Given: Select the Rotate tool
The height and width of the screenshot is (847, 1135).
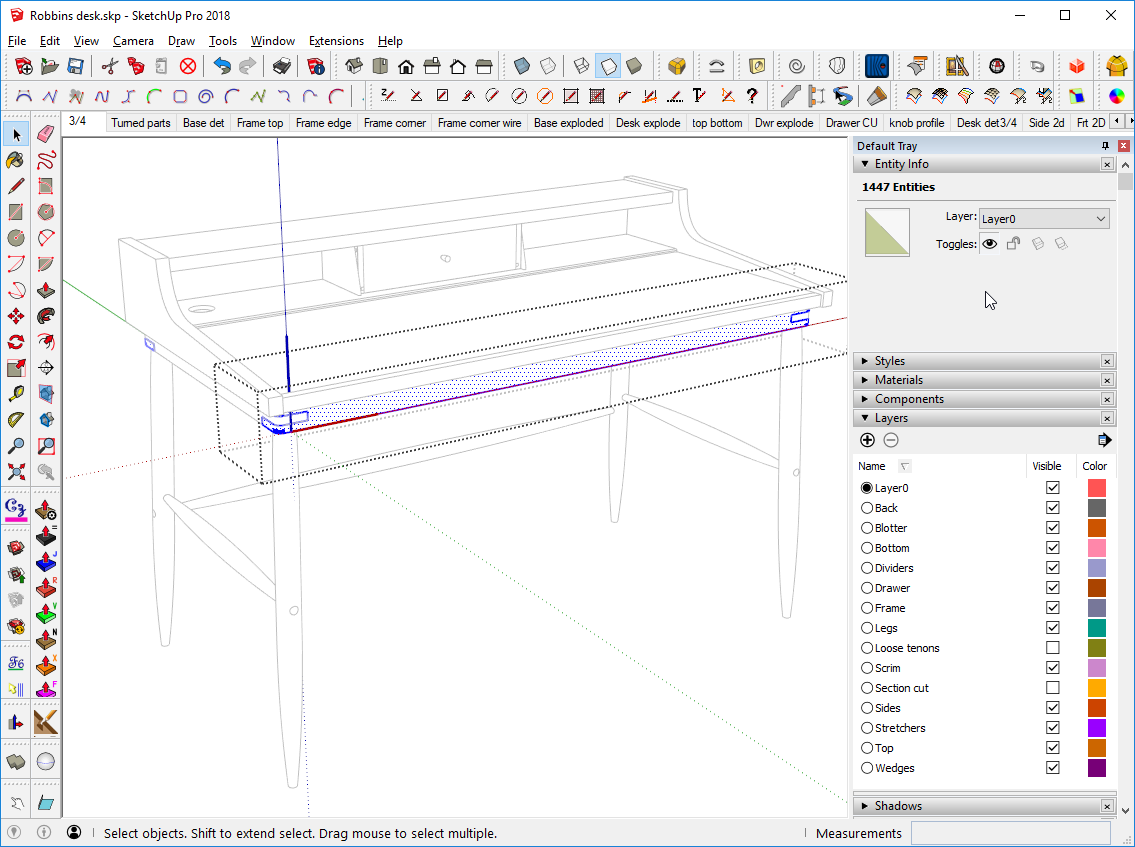Looking at the screenshot, I should [16, 341].
